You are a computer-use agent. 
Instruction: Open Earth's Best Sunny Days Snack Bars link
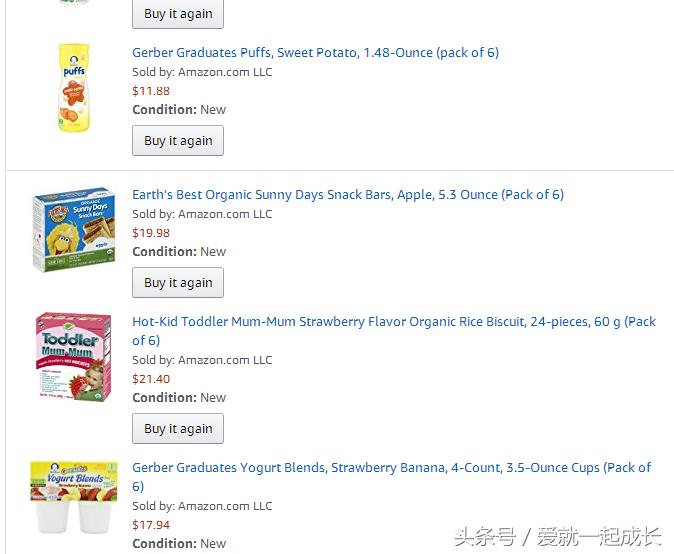click(x=348, y=195)
